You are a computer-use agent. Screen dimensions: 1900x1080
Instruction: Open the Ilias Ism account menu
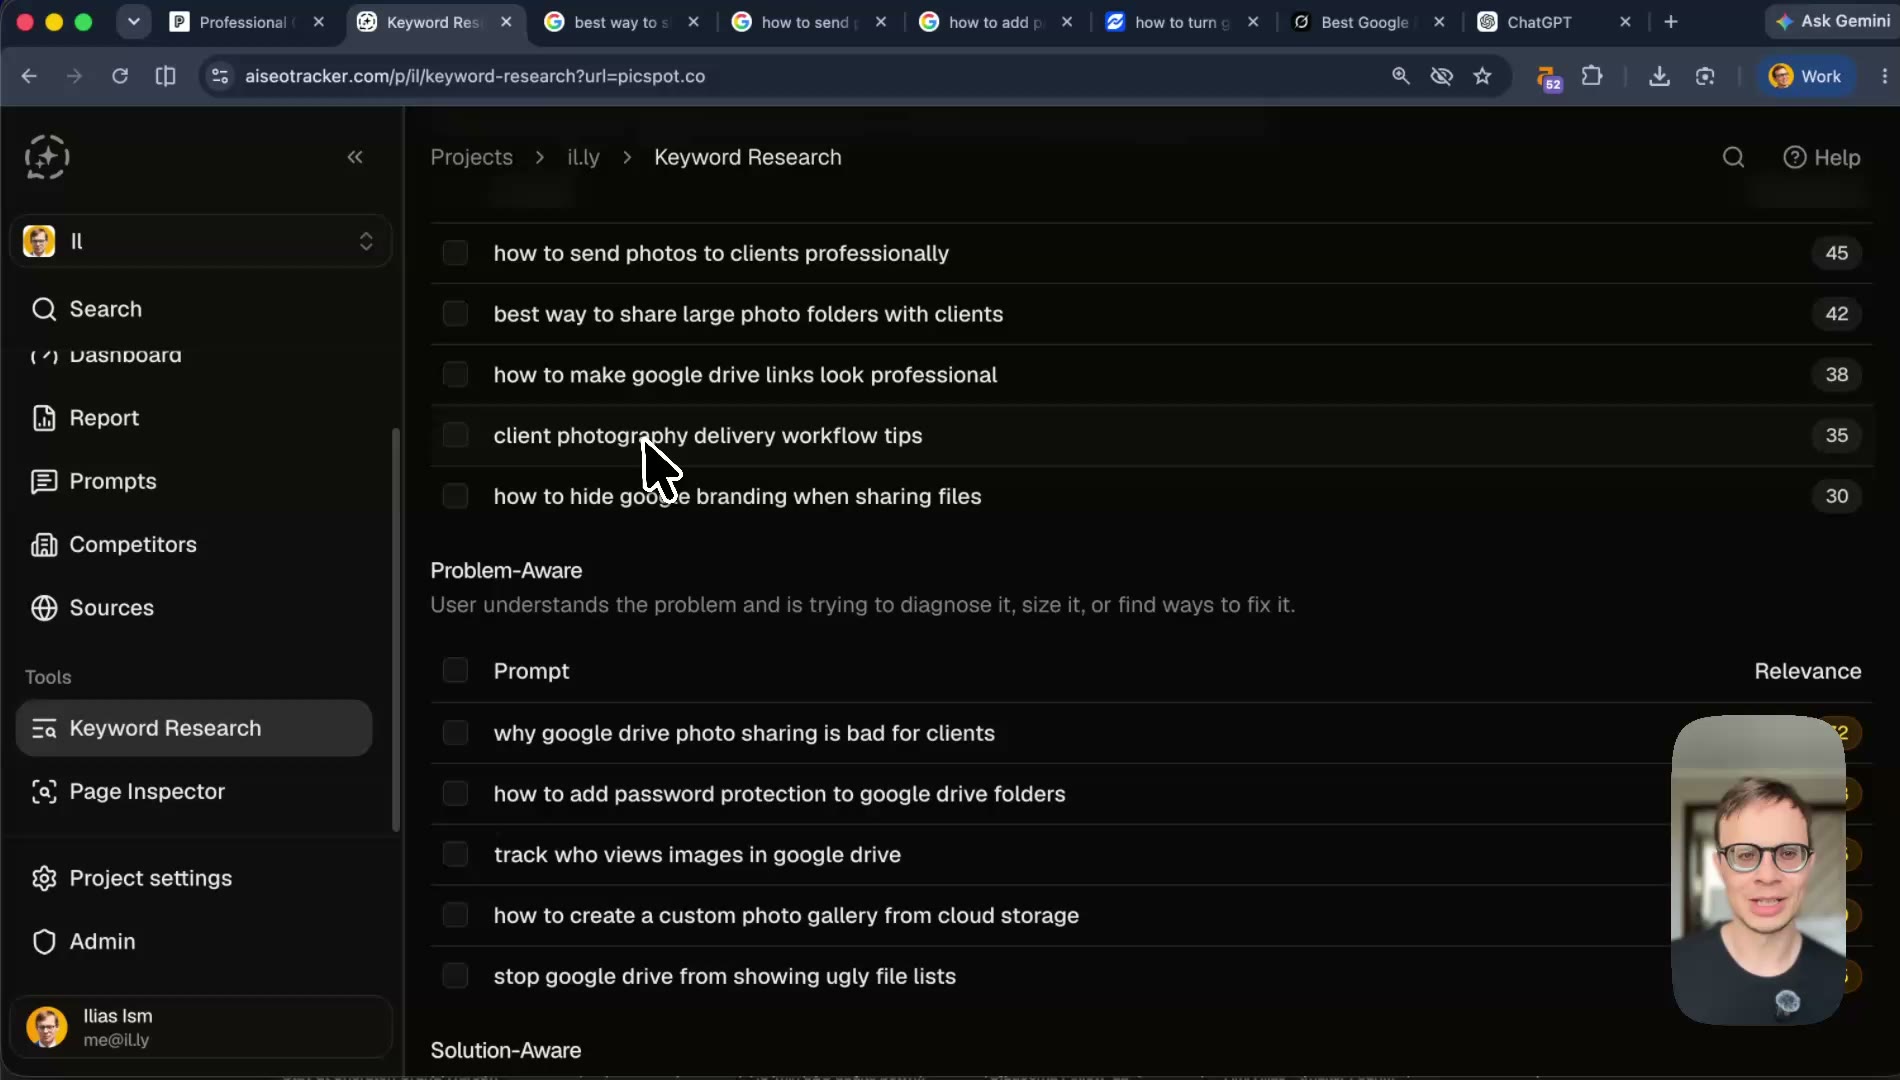(x=200, y=1027)
